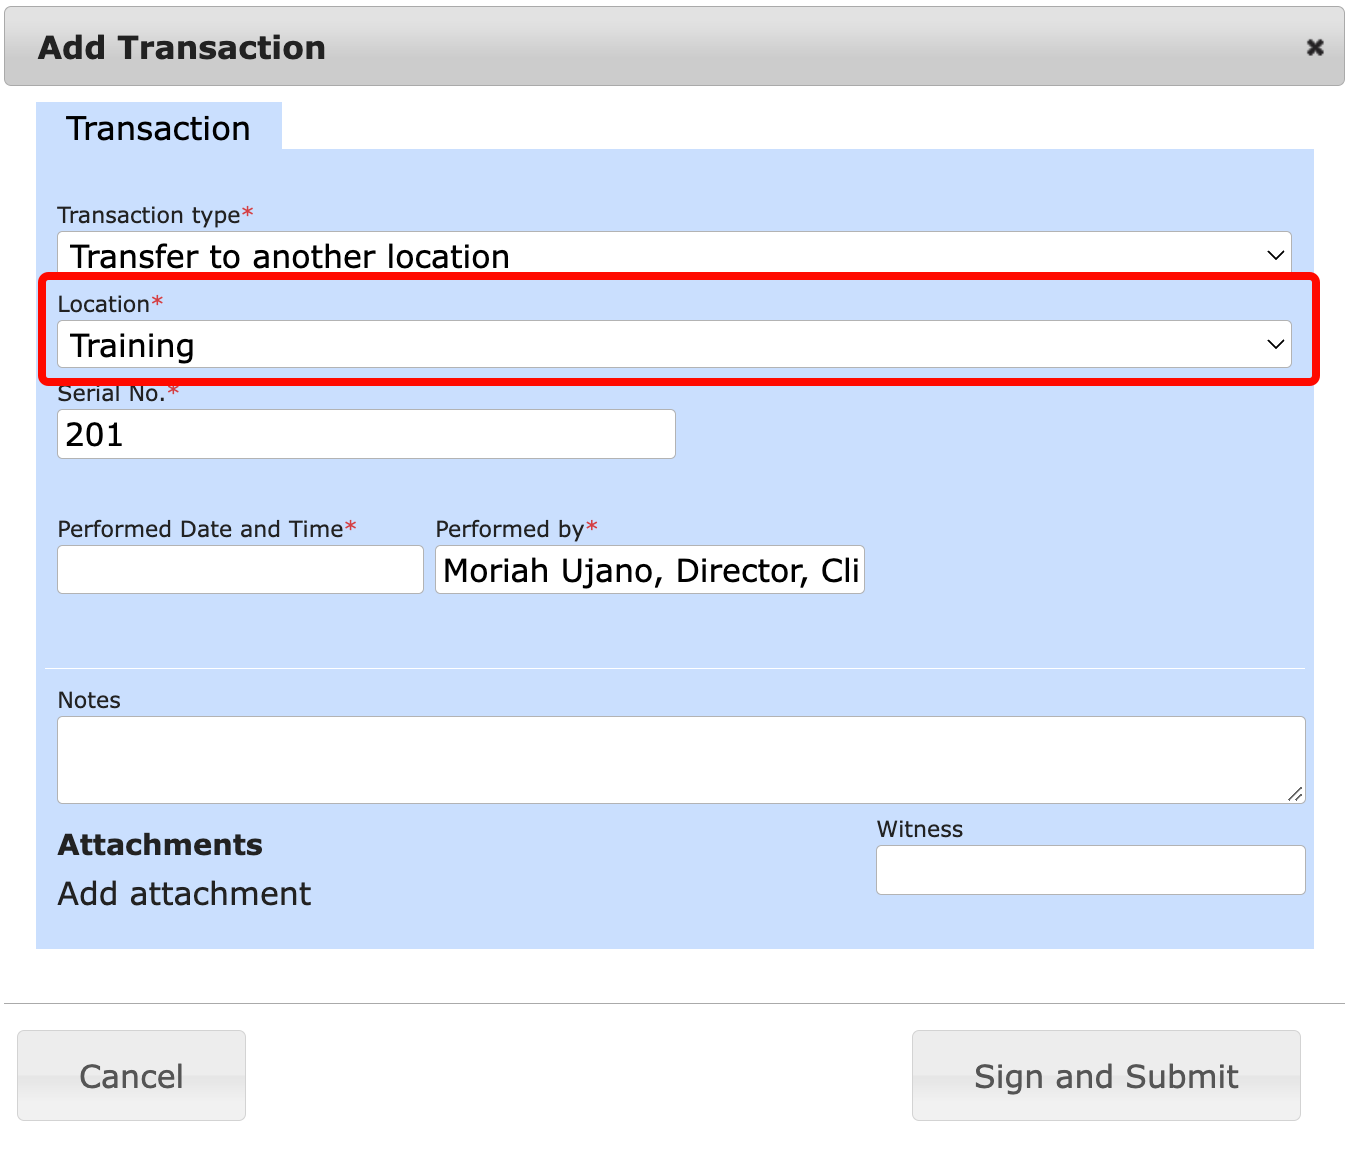Focus the Witness input box
The width and height of the screenshot is (1348, 1152).
(1090, 870)
